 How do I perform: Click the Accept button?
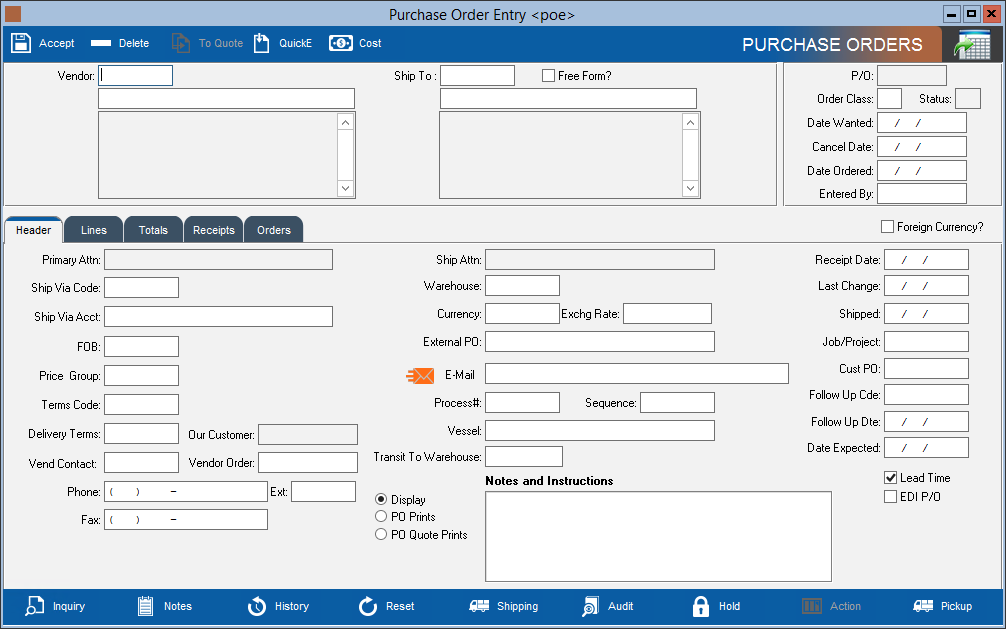[42, 43]
